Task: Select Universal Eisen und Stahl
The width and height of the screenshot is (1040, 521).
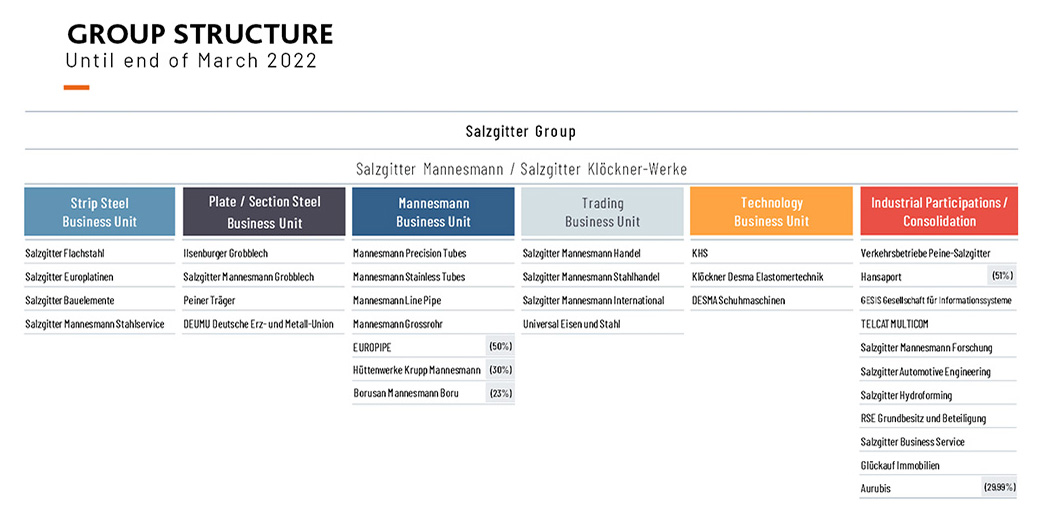Action: point(572,324)
